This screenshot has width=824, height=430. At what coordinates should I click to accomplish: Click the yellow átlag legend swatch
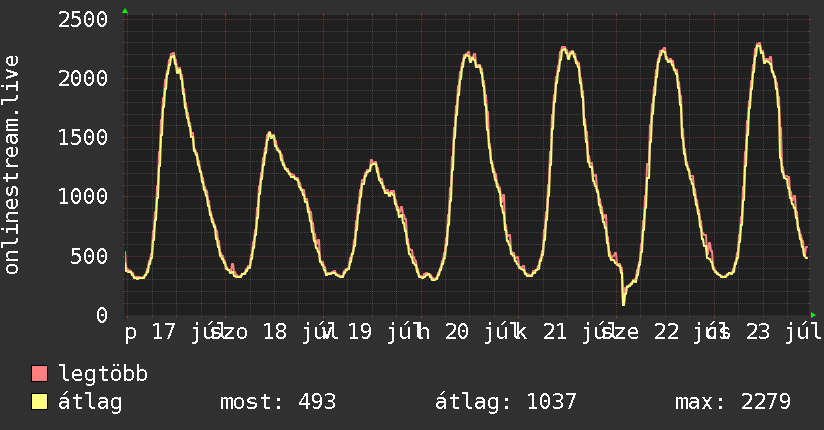coord(39,402)
